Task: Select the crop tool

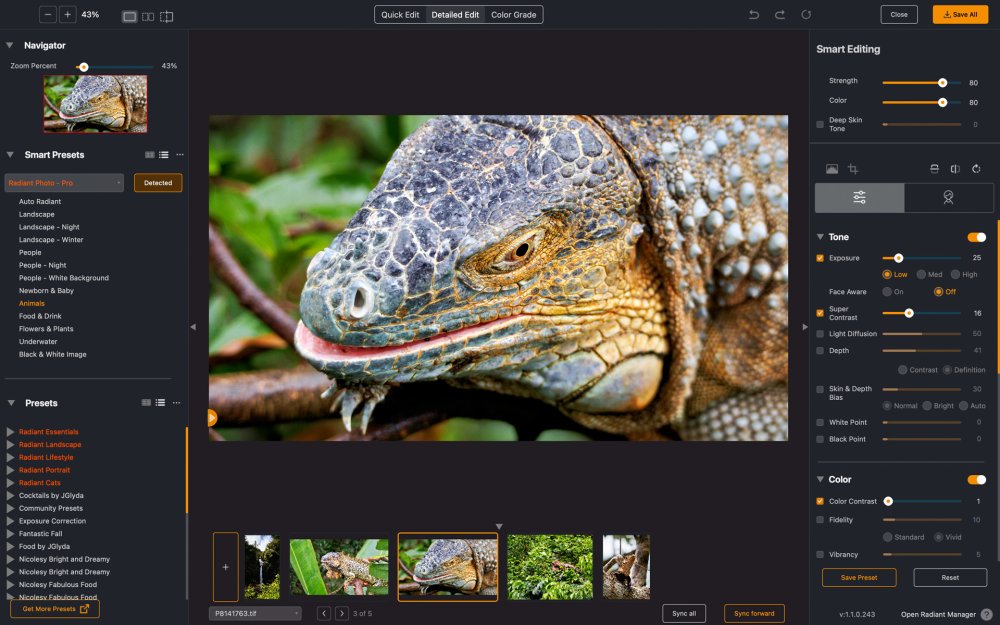Action: tap(853, 169)
